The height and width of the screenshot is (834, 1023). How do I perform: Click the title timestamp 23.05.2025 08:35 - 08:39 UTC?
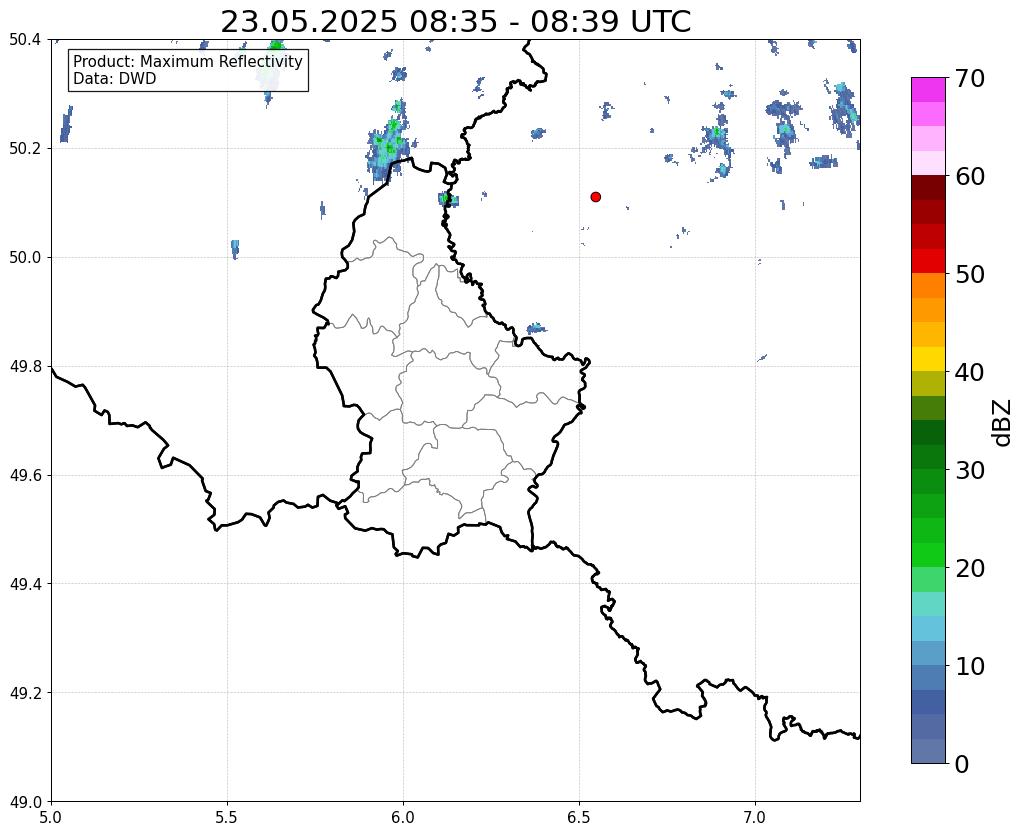(455, 22)
